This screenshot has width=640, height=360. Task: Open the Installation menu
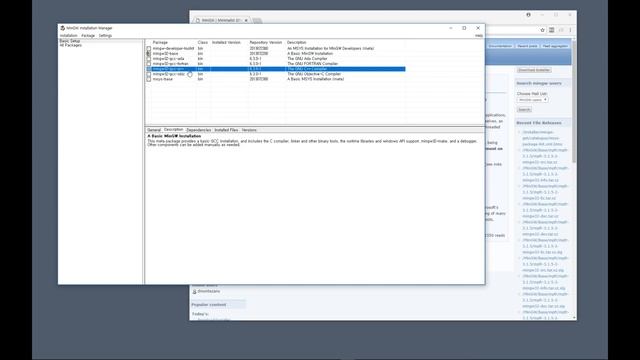pos(68,36)
